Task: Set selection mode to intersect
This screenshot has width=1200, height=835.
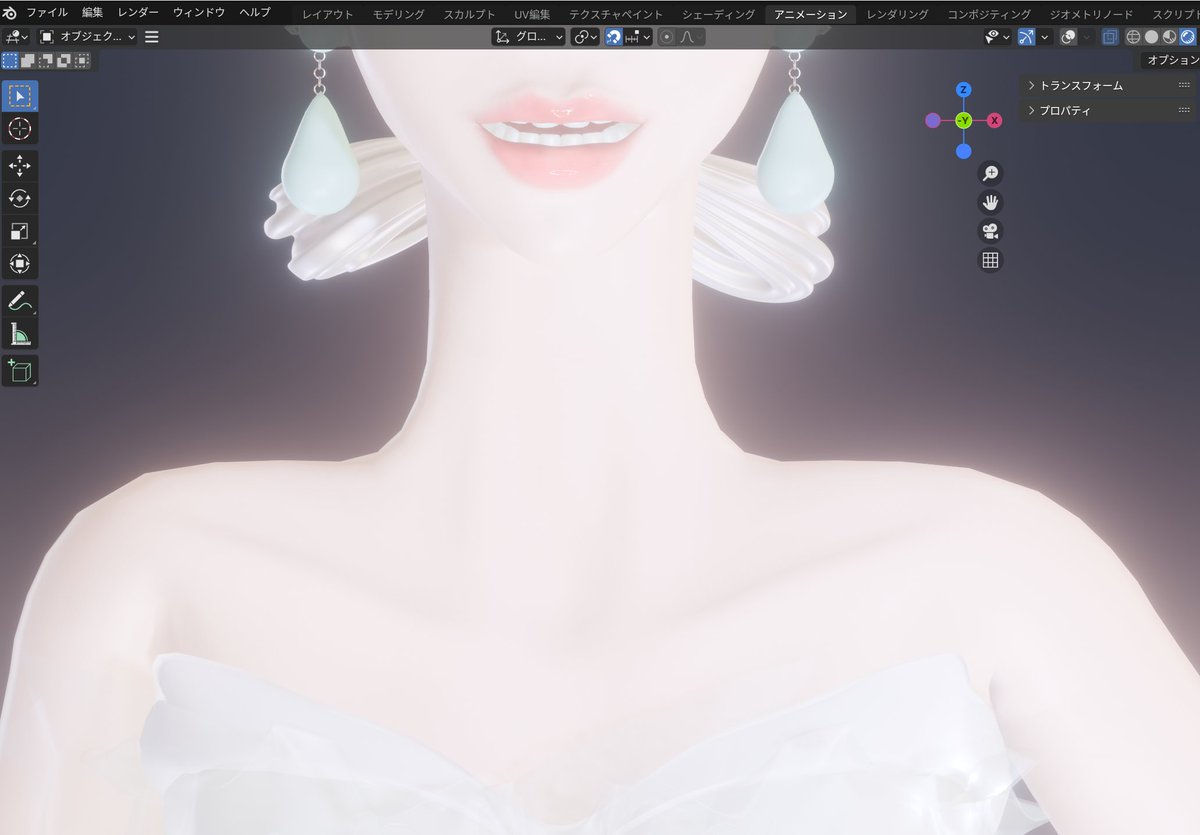Action: [82, 61]
